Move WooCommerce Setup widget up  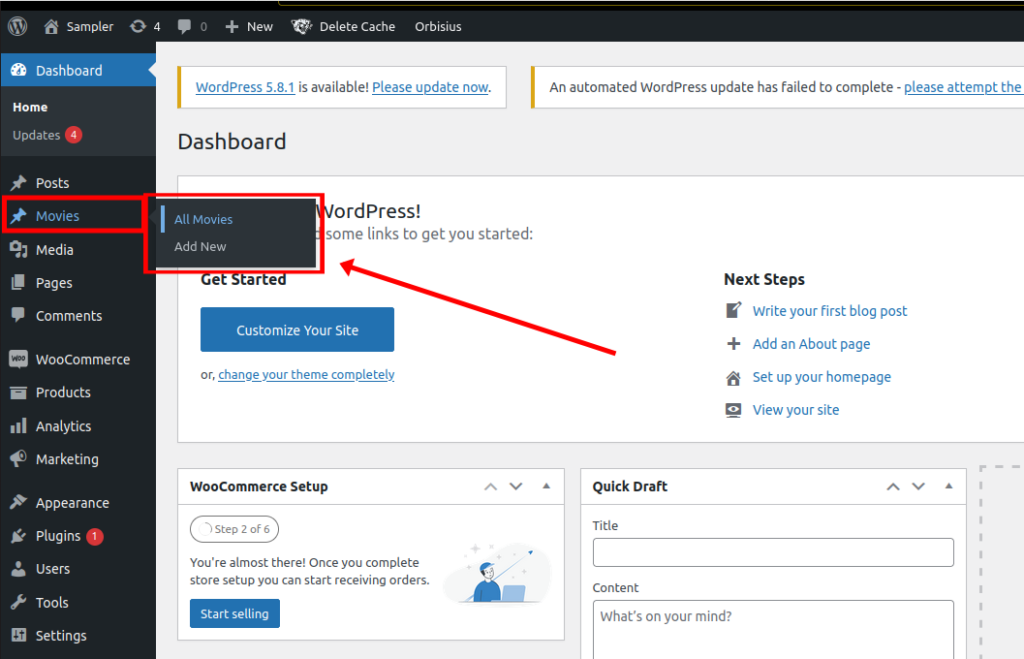click(490, 487)
